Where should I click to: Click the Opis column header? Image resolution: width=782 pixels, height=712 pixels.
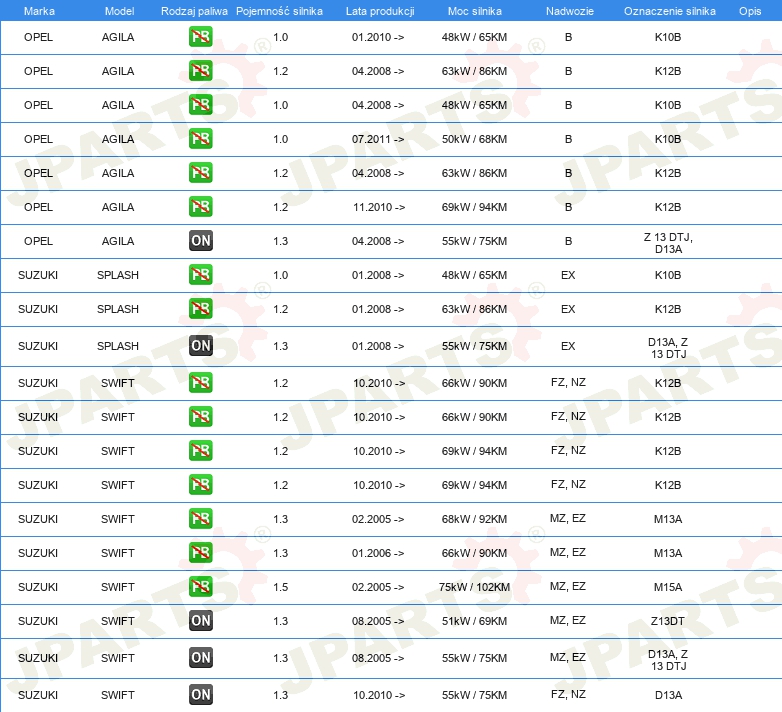click(x=750, y=11)
